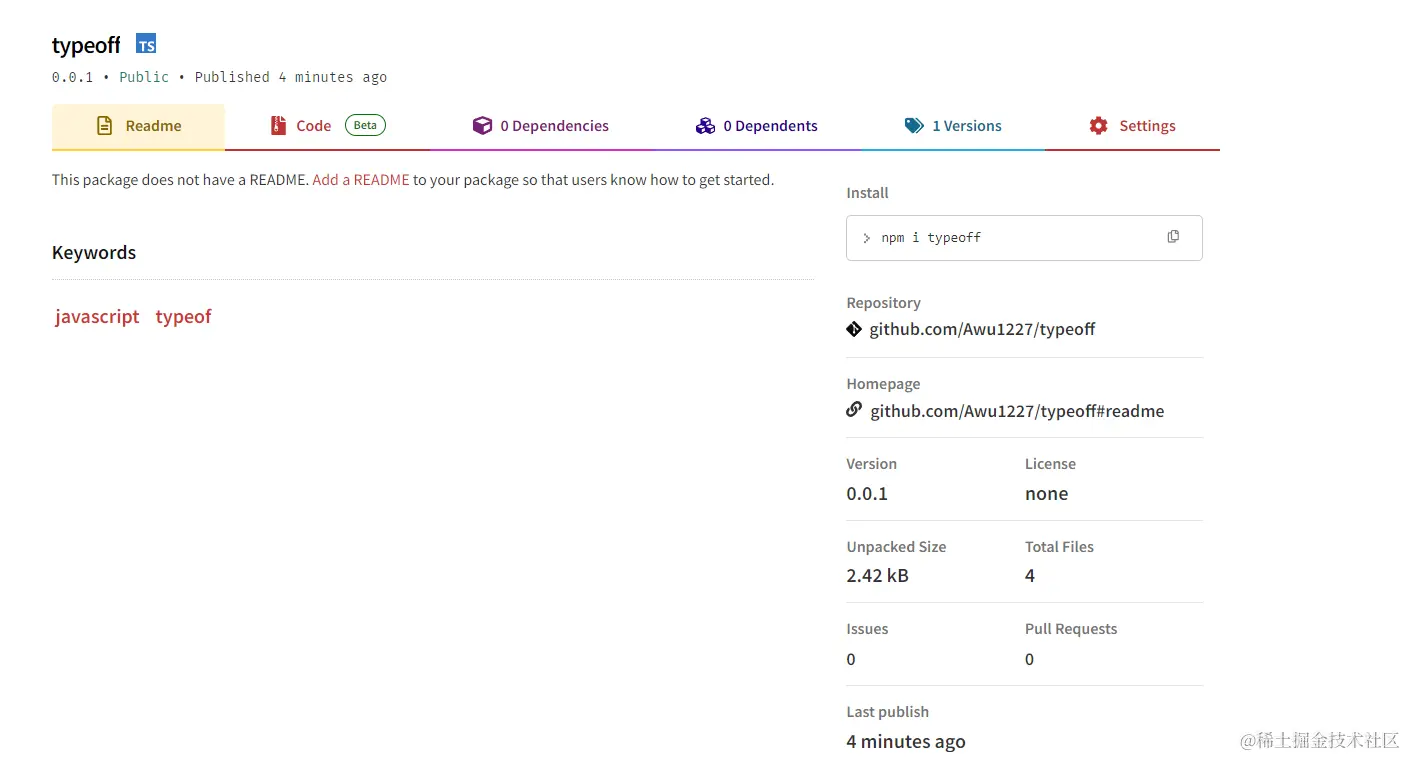
Task: Click the TypeScript TS badge icon
Action: pyautogui.click(x=146, y=45)
